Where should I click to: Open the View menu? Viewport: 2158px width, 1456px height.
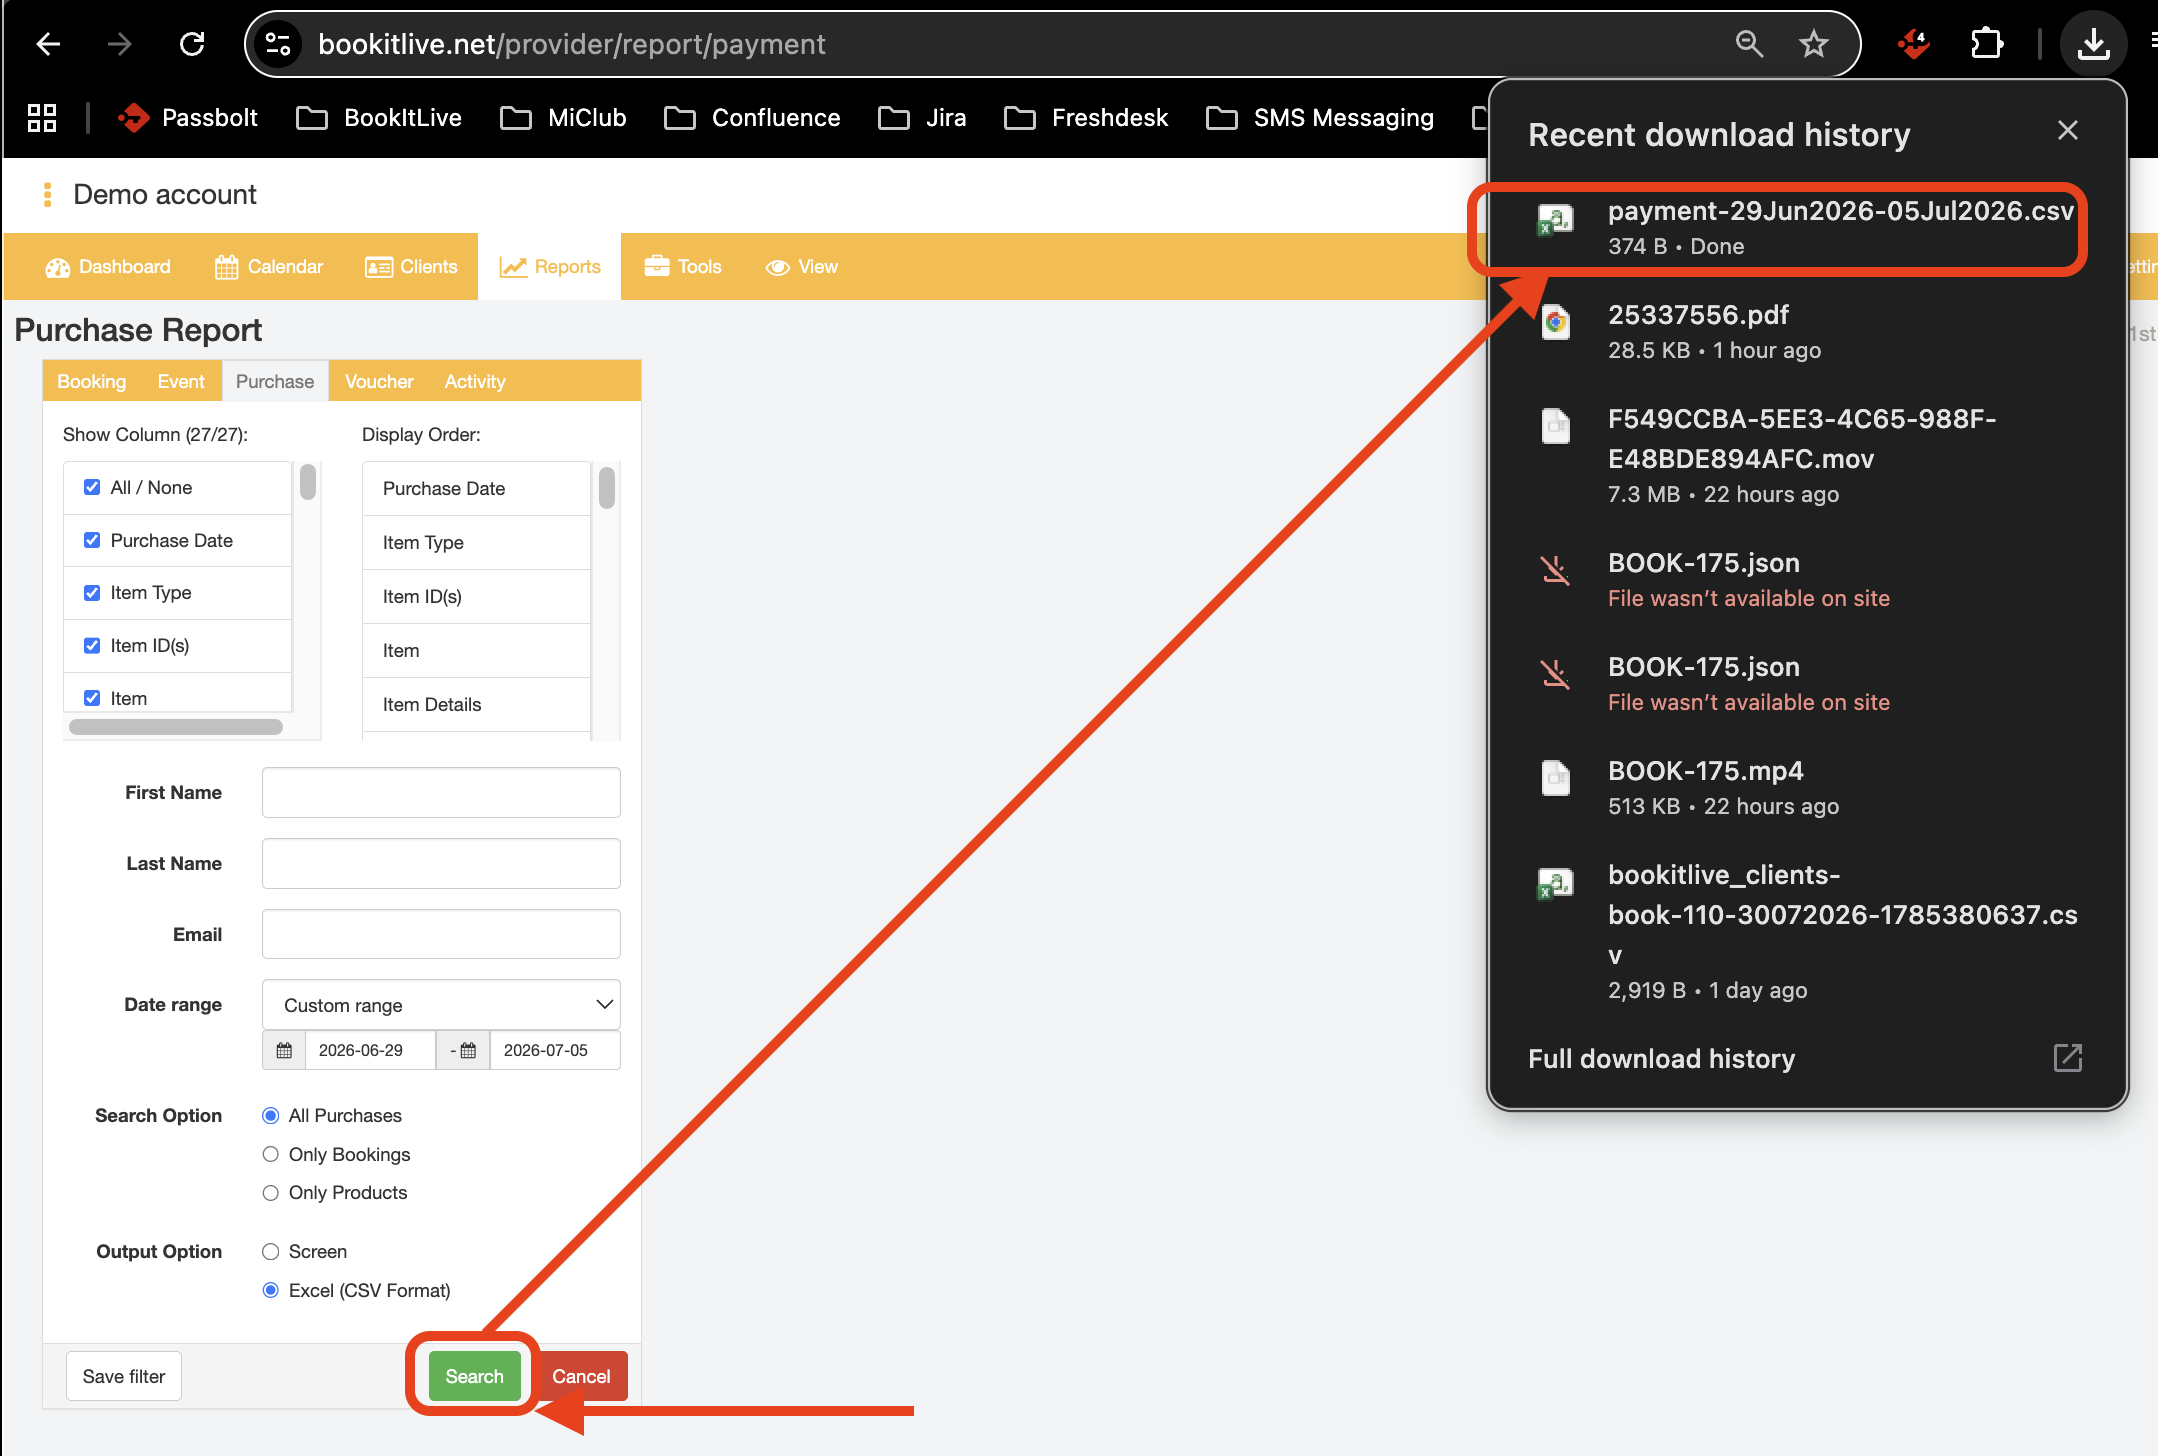click(x=802, y=267)
